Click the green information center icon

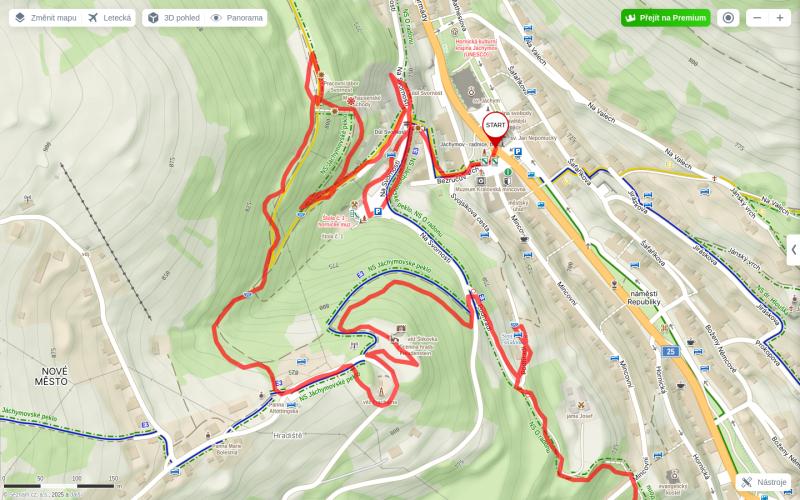point(508,172)
